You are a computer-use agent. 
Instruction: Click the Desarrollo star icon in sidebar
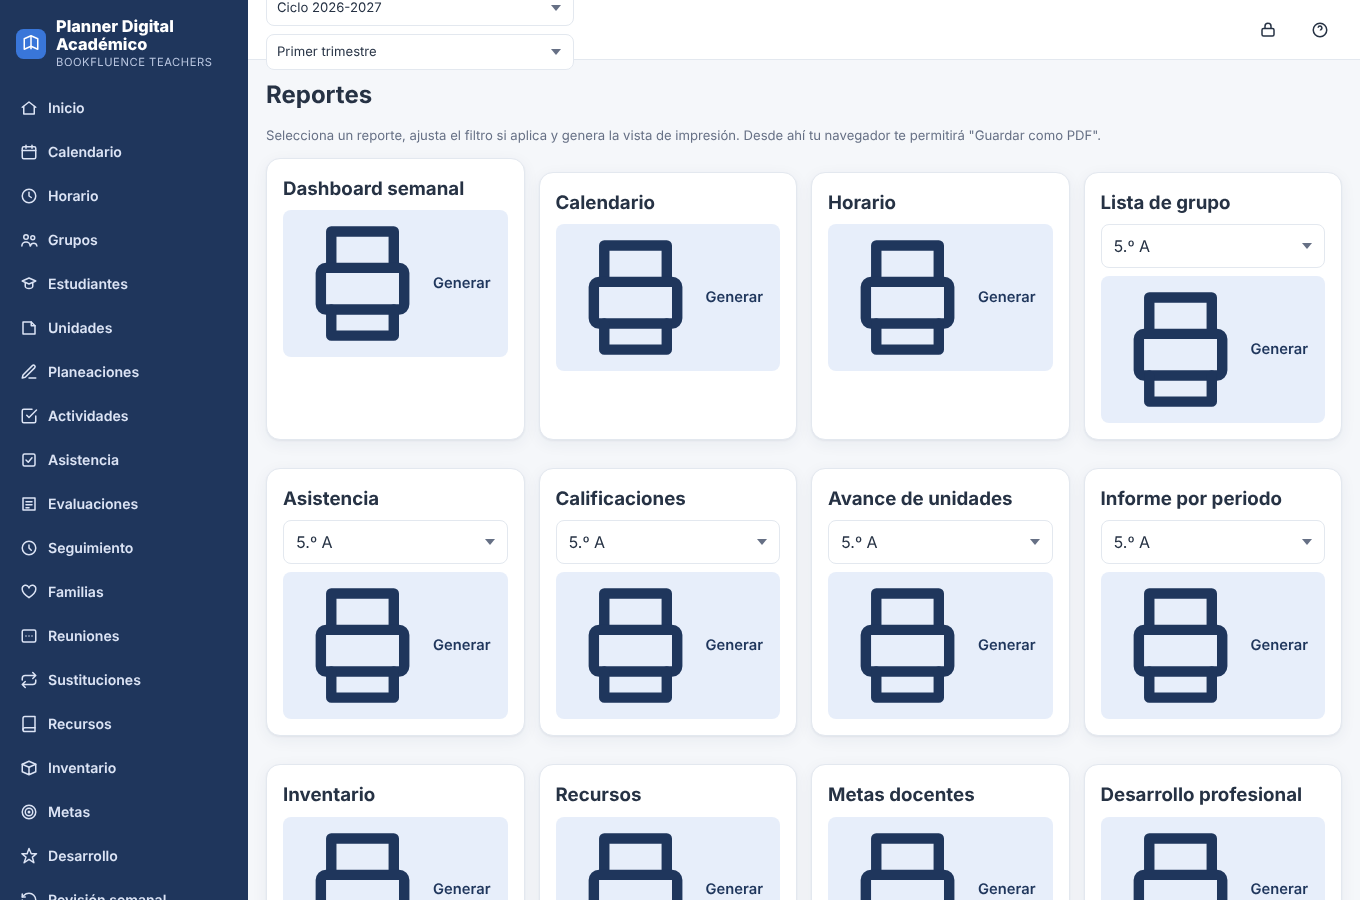pyautogui.click(x=29, y=856)
